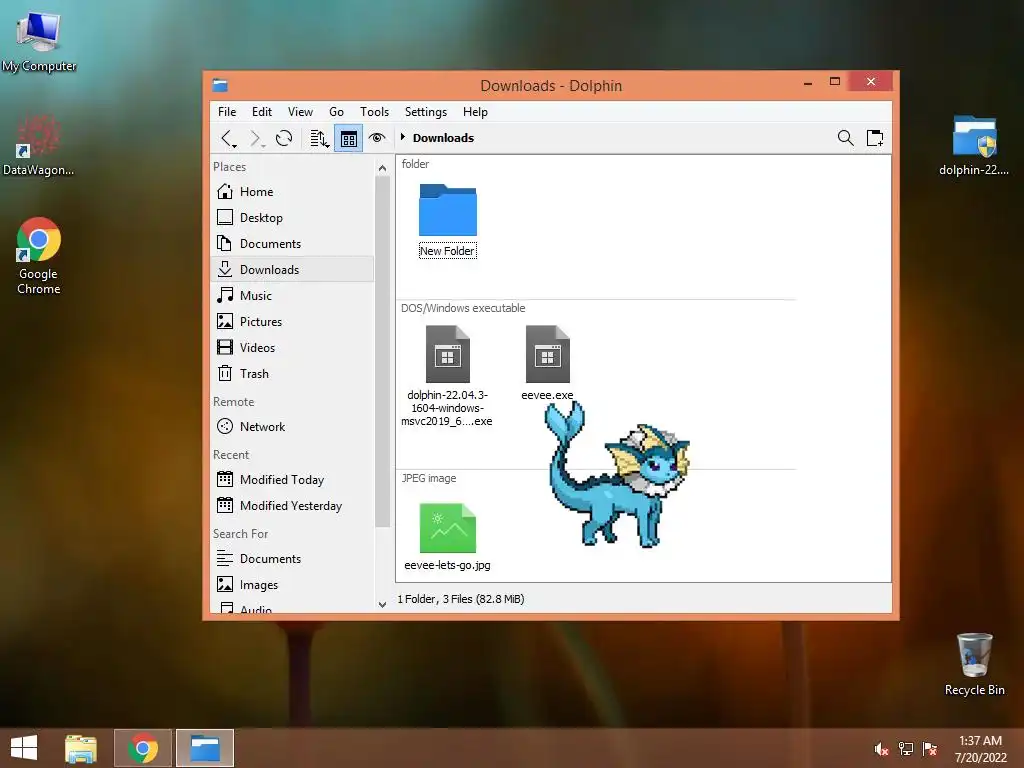Open the sort order toolbar button
Viewport: 1024px width, 768px height.
coord(319,138)
